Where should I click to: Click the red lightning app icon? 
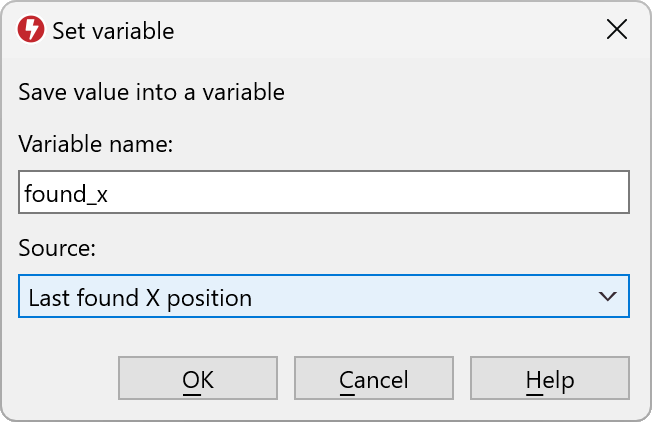click(31, 31)
